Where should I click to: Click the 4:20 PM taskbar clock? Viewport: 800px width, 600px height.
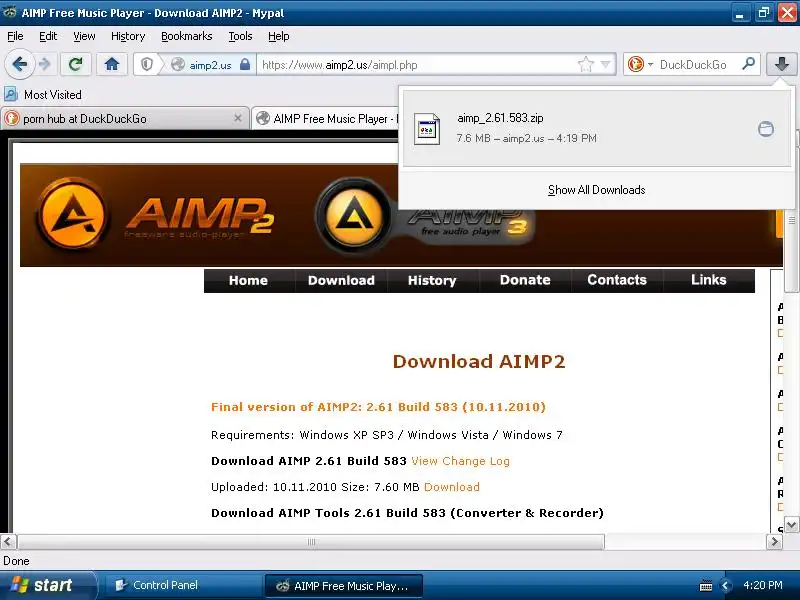763,585
